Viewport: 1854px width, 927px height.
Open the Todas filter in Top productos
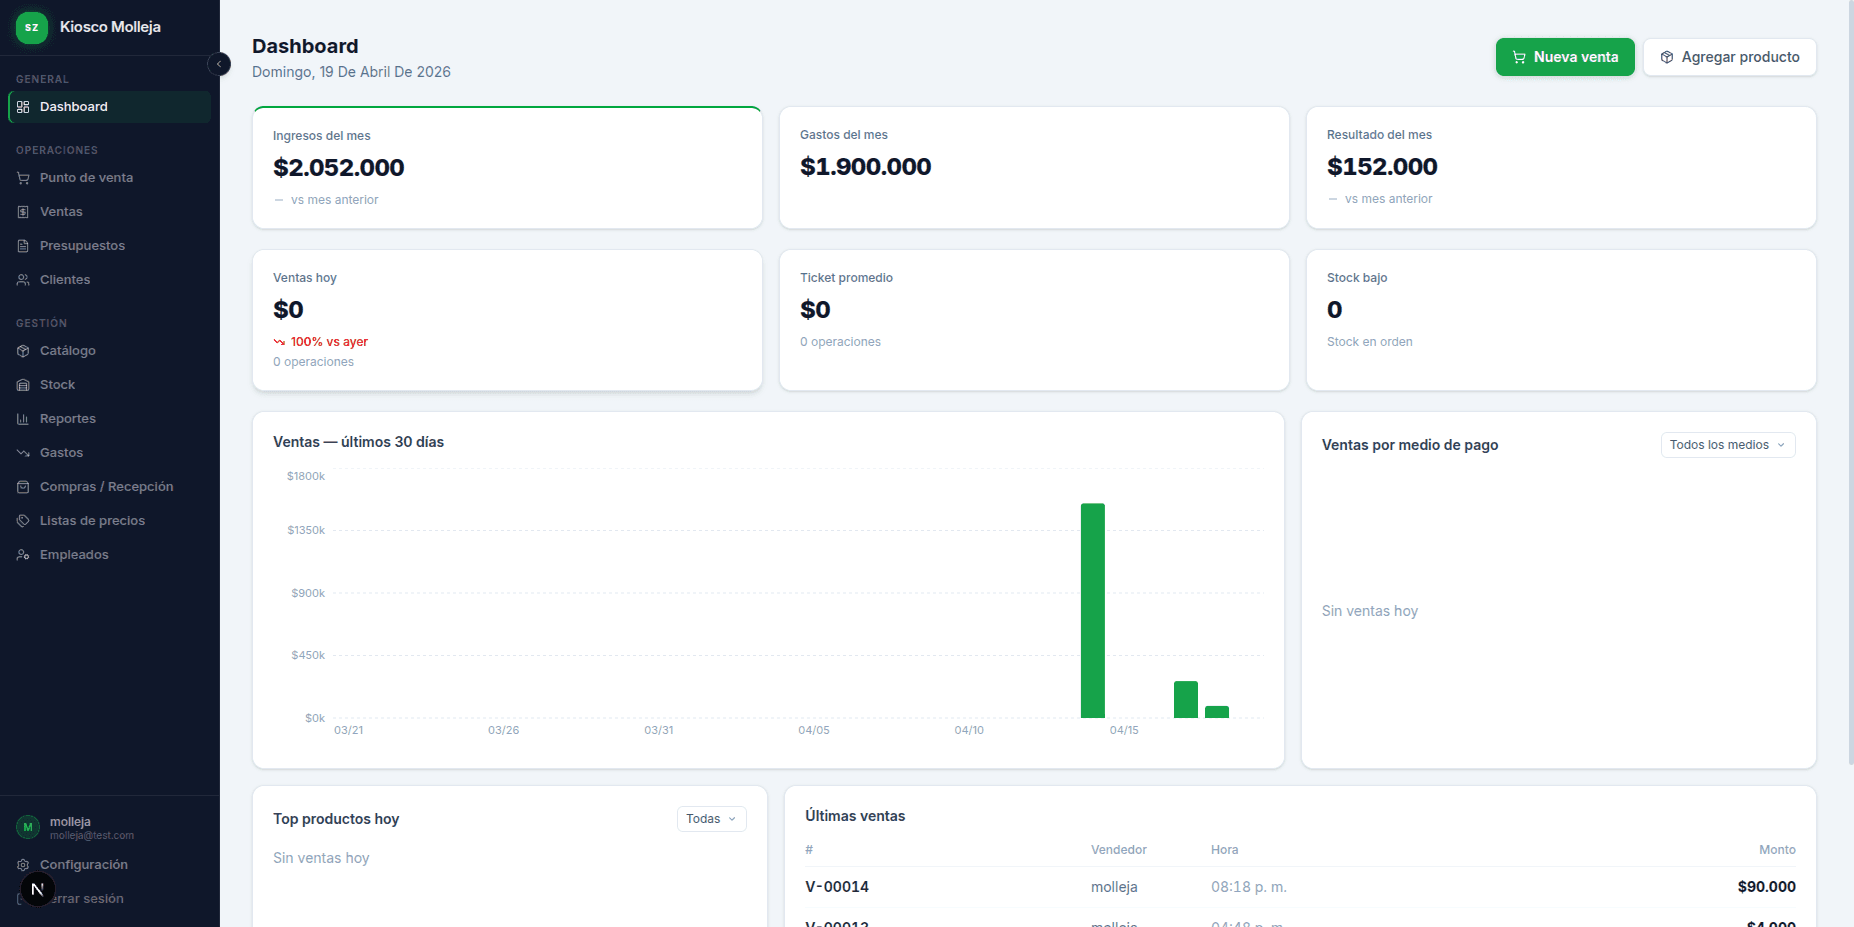[711, 819]
